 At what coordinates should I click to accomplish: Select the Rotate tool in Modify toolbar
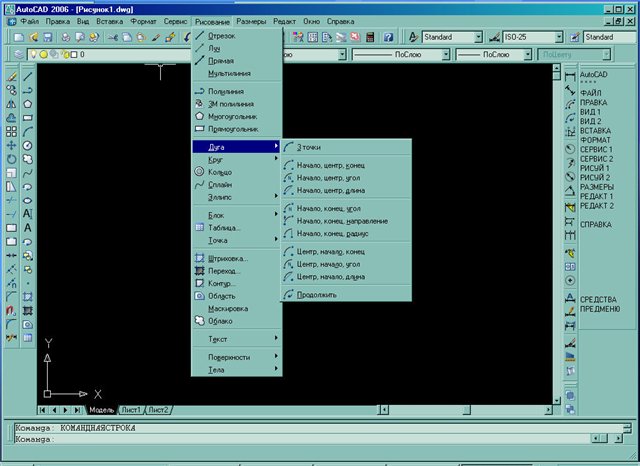tap(10, 158)
